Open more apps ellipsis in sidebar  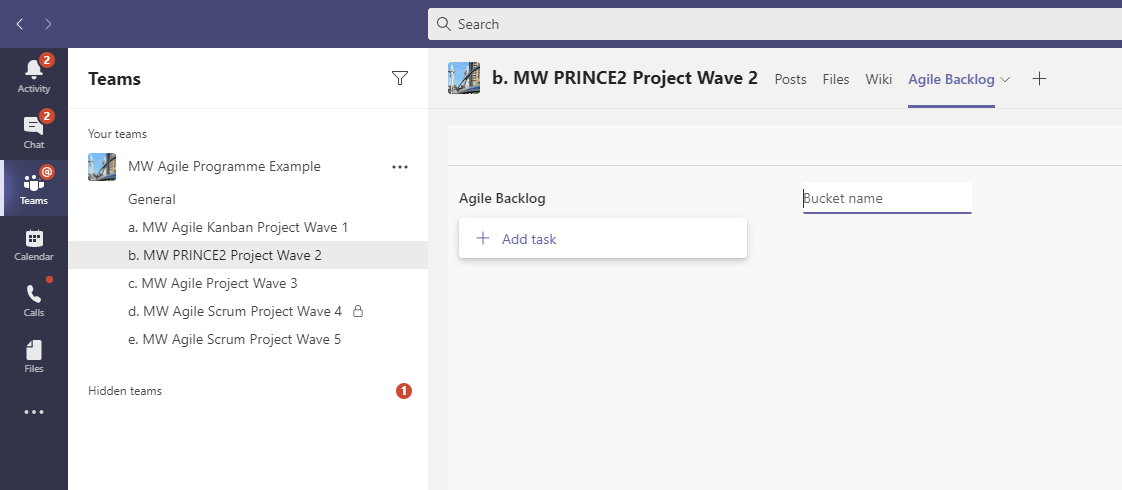(34, 411)
